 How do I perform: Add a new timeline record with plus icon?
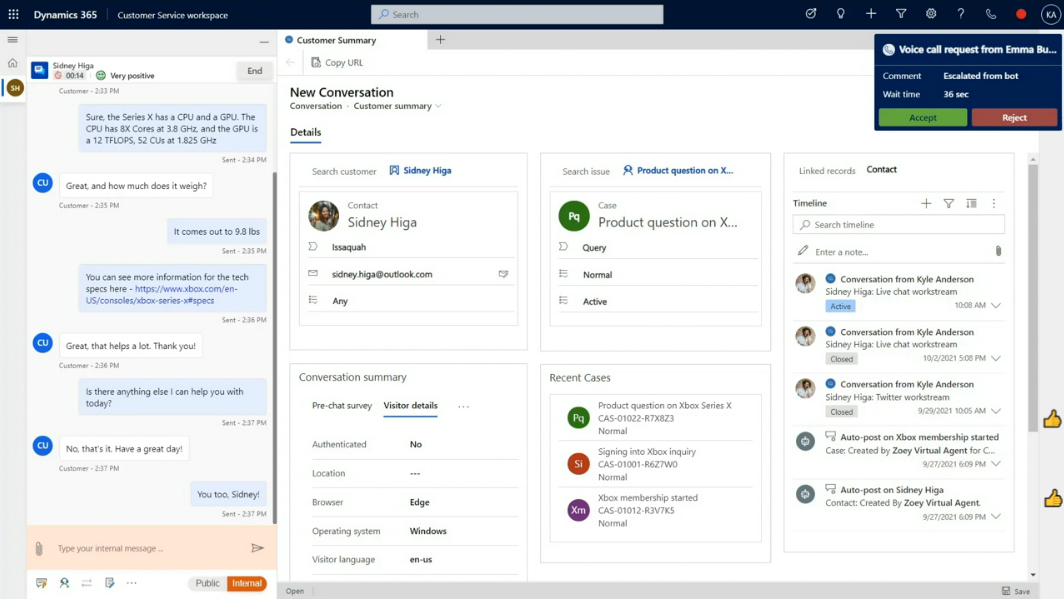pyautogui.click(x=926, y=203)
